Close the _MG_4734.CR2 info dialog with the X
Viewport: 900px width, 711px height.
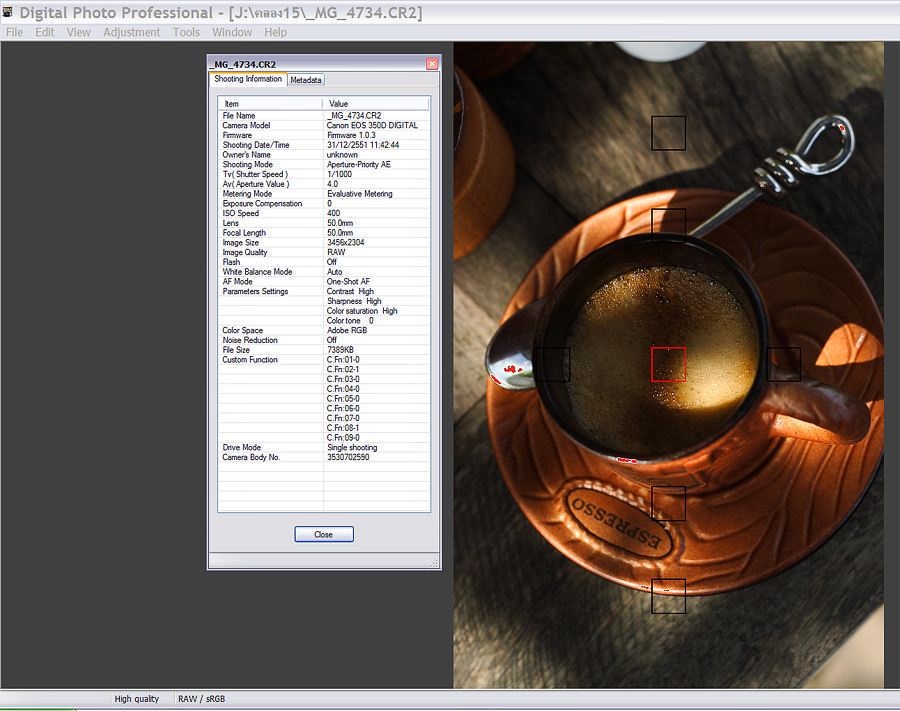pos(432,64)
